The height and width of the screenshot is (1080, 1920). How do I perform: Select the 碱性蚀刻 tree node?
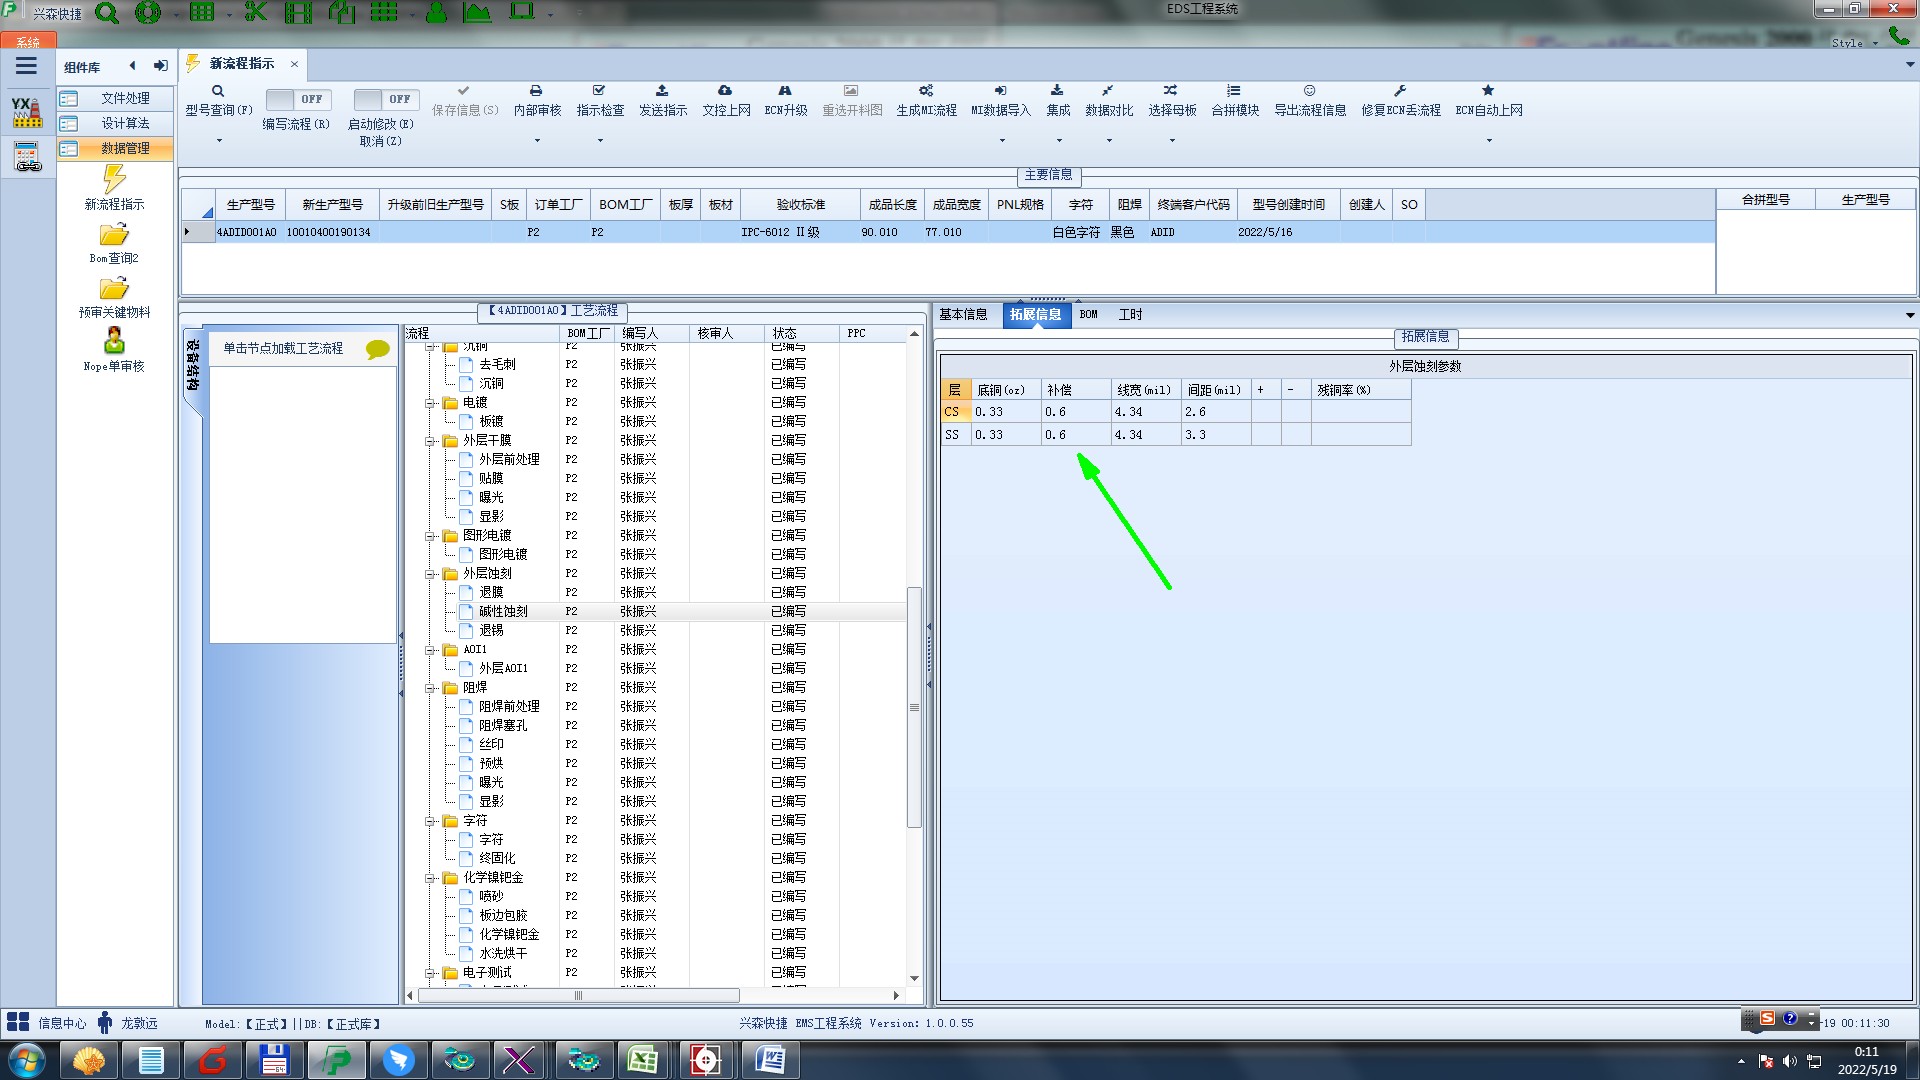pos(503,611)
